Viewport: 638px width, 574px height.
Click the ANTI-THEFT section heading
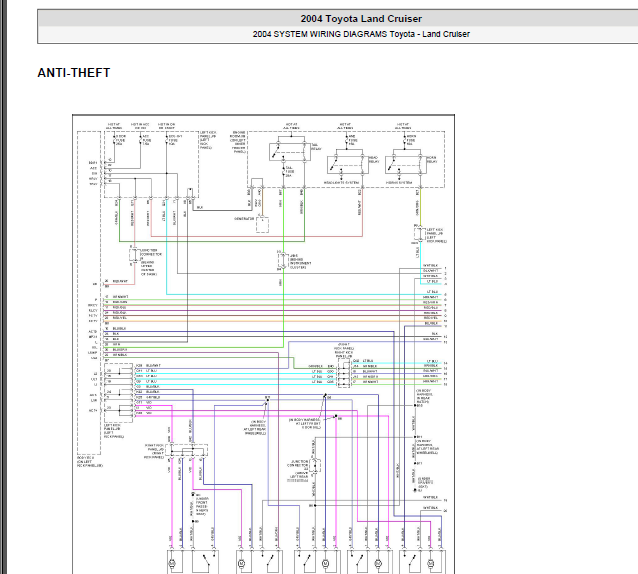tap(74, 73)
